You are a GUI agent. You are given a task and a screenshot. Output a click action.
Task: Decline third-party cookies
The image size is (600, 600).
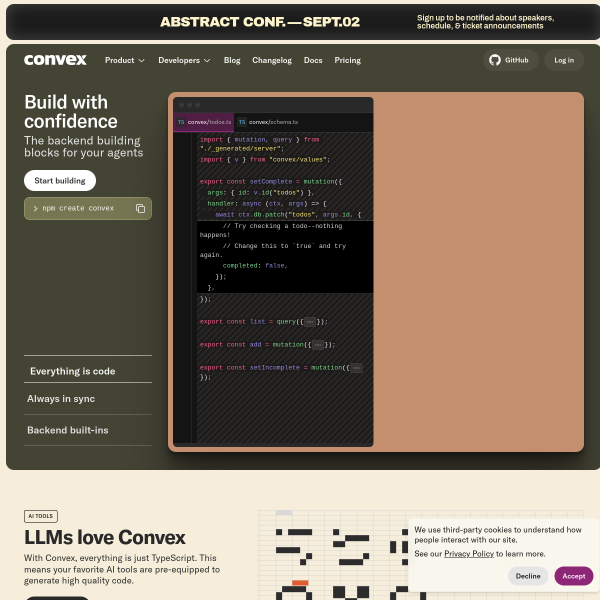(x=528, y=576)
